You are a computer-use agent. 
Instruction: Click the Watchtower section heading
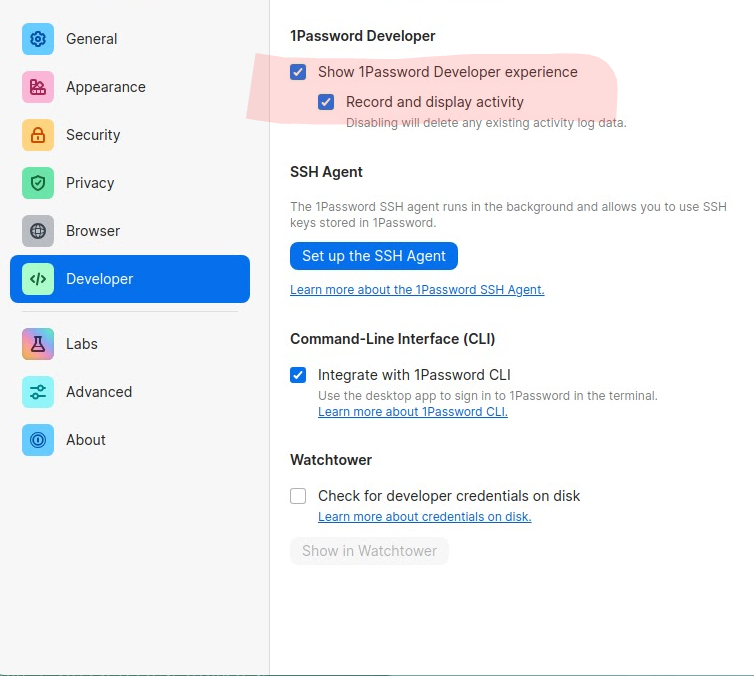(331, 460)
